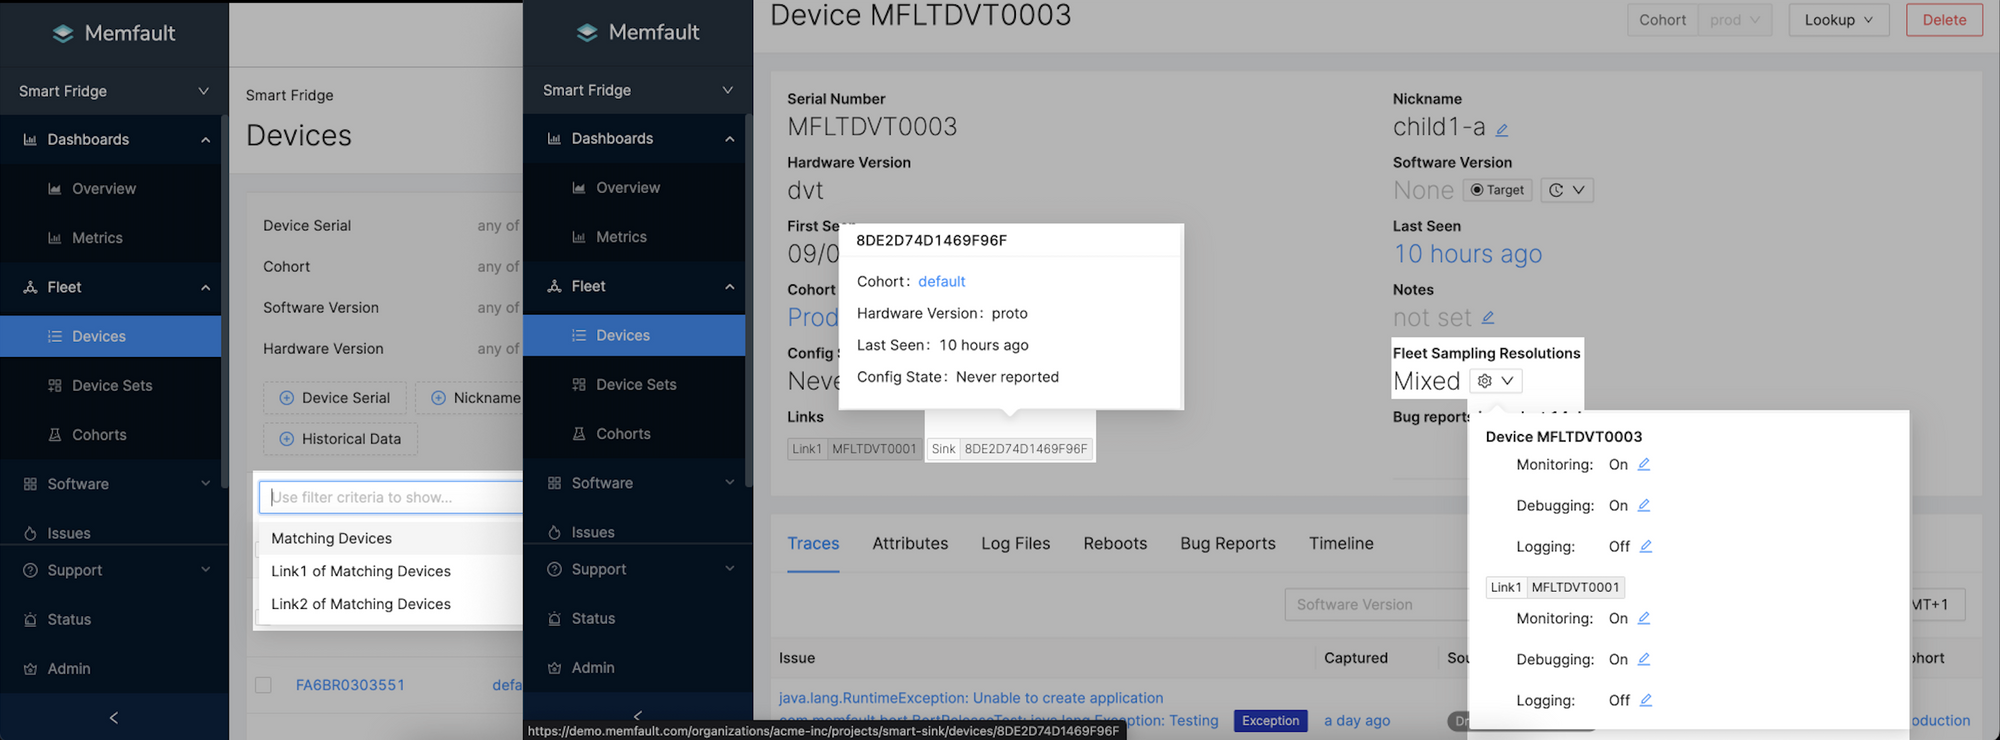Select the Target software version option
Viewport: 2000px width, 740px height.
click(x=1496, y=190)
